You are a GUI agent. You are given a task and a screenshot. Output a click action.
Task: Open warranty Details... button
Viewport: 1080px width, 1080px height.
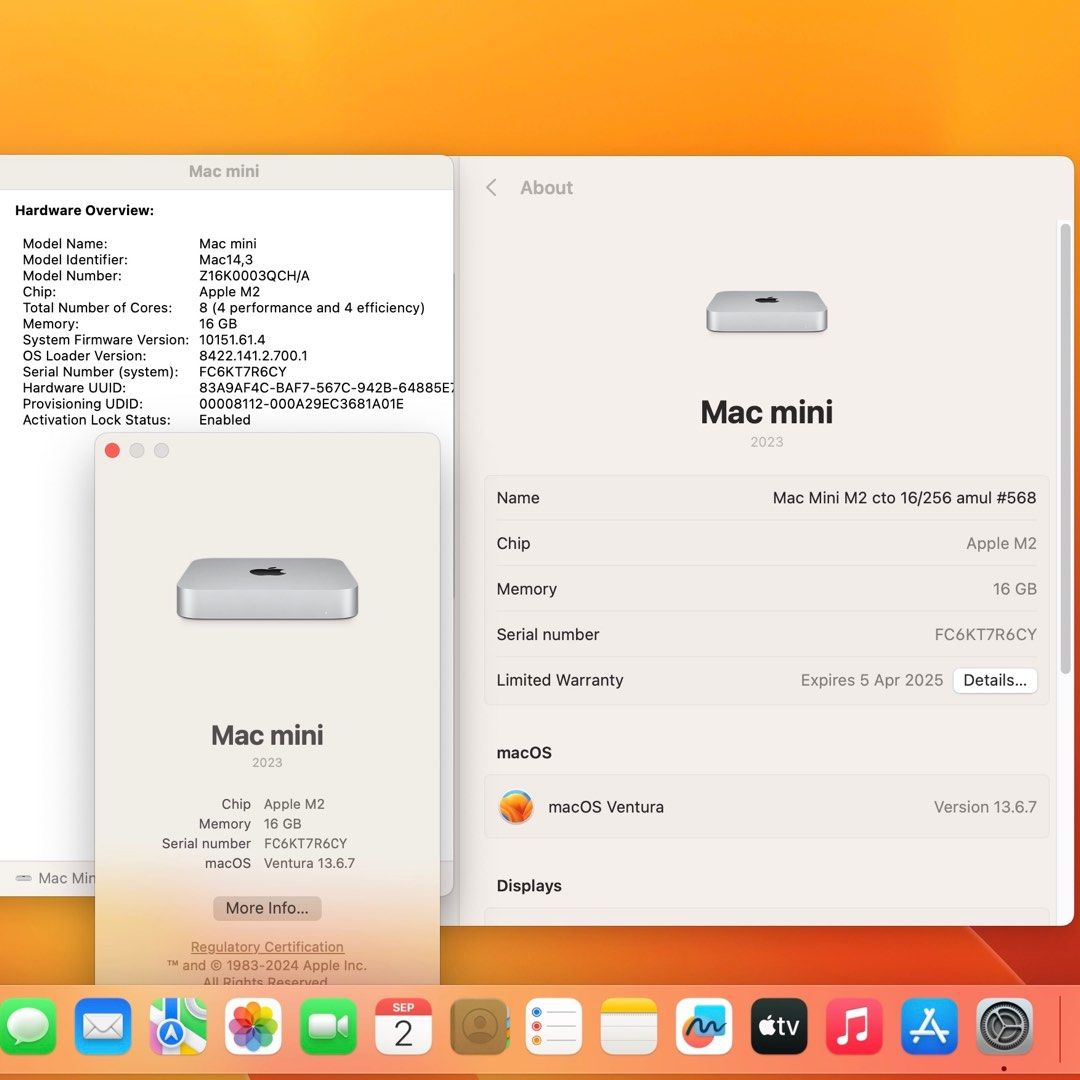point(995,681)
